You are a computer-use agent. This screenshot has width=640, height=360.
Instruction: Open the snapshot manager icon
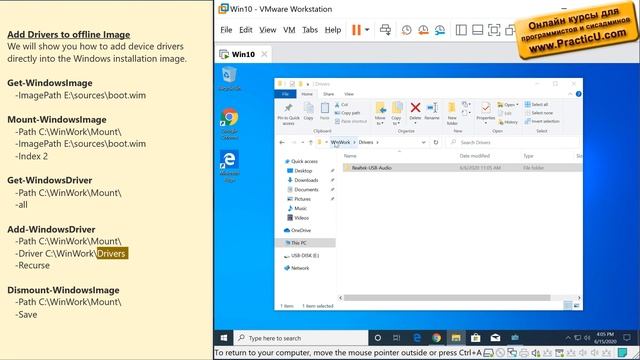click(x=440, y=30)
